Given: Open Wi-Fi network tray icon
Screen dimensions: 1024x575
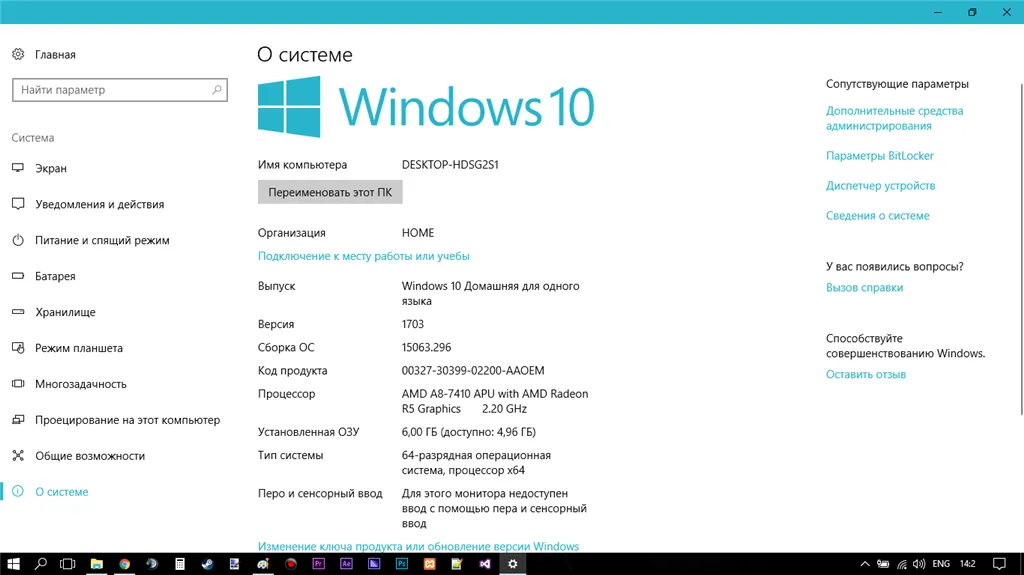Looking at the screenshot, I should click(901, 564).
